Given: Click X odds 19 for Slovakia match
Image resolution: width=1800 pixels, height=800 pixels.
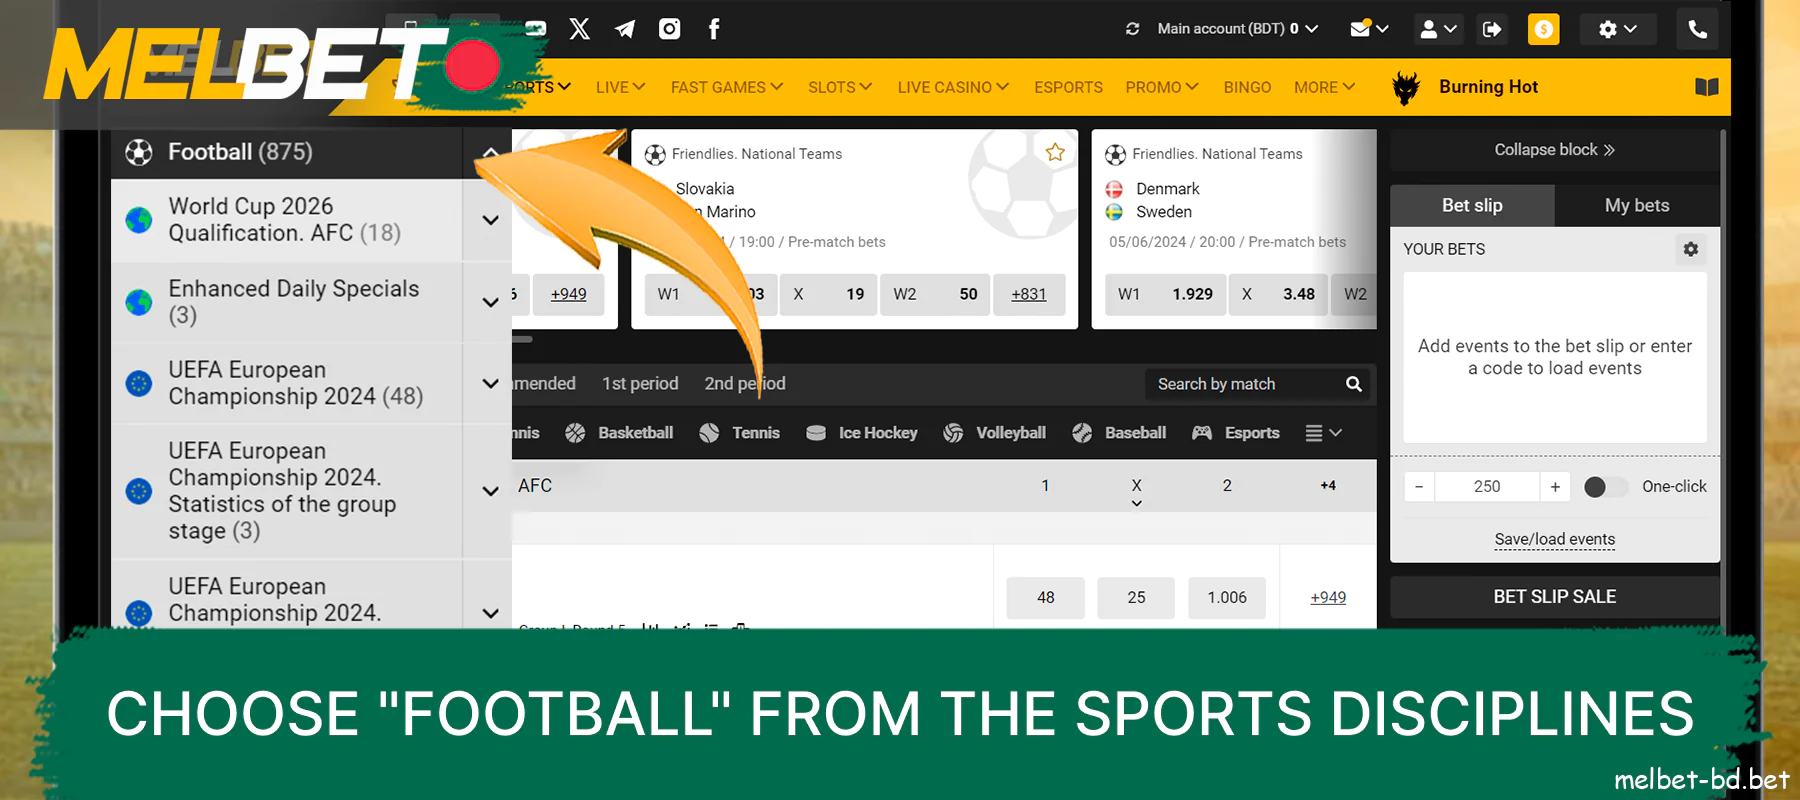Looking at the screenshot, I should point(828,294).
